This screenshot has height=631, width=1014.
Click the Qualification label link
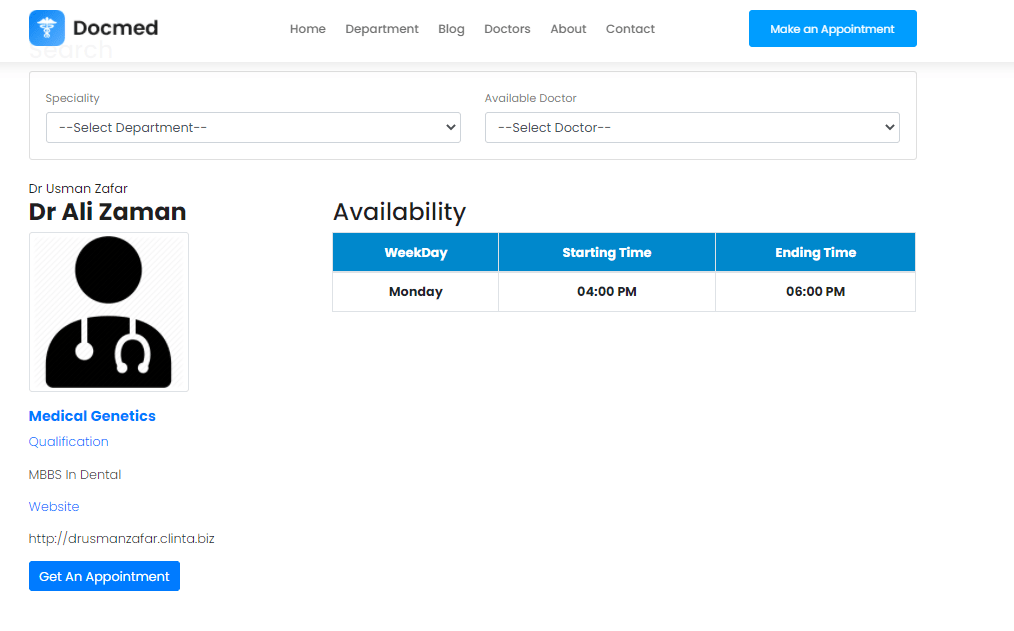coord(69,442)
